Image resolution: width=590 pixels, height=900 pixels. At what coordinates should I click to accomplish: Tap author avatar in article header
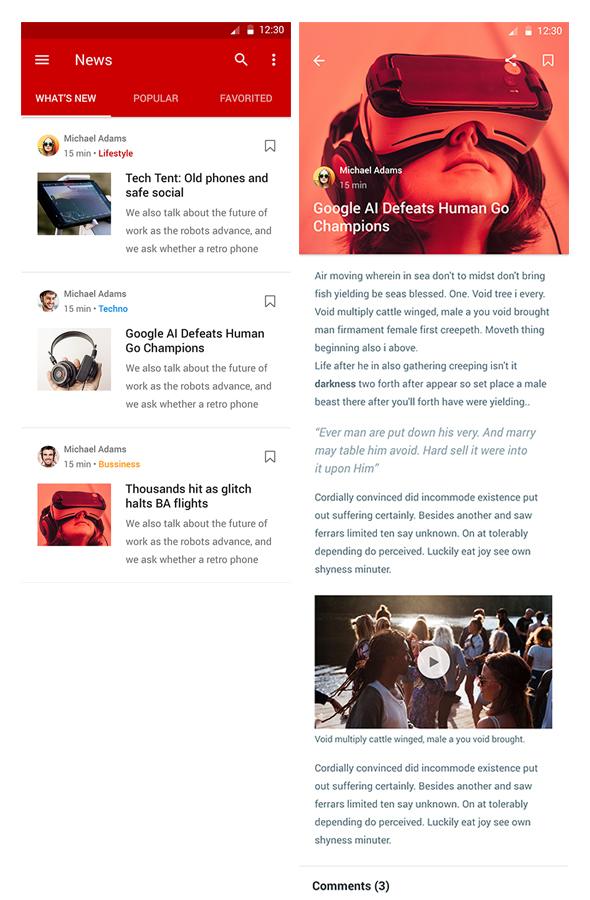click(324, 177)
